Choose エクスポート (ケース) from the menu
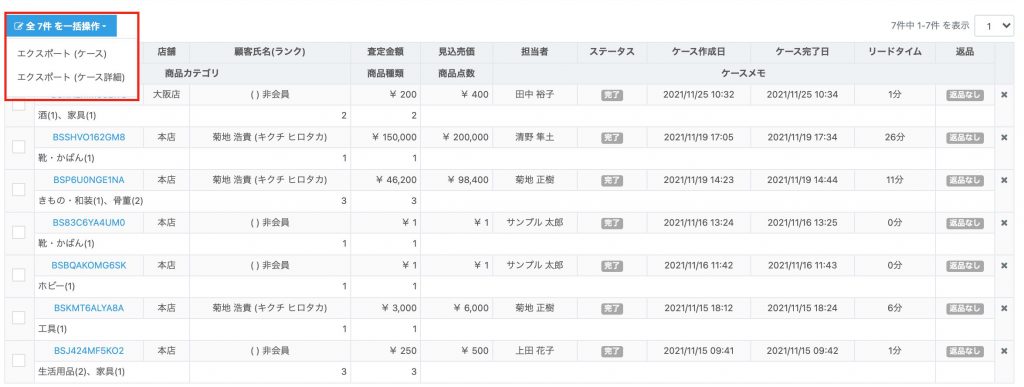 tap(62, 54)
